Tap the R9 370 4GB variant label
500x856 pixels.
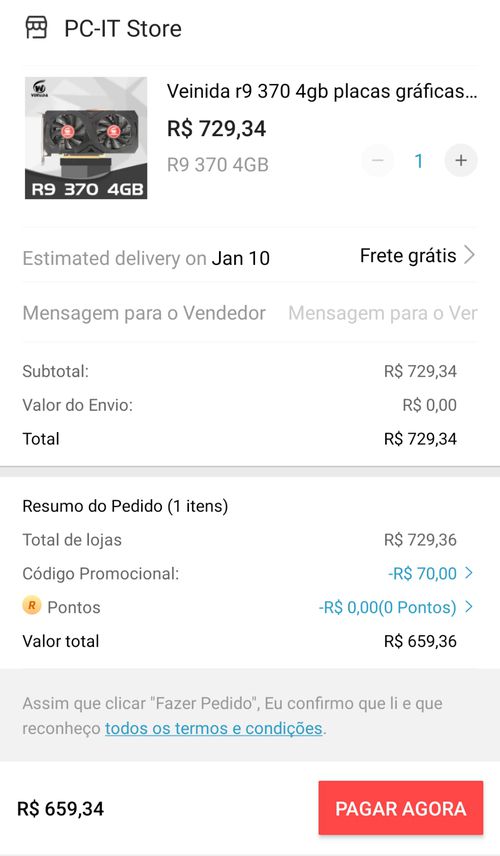(x=218, y=165)
